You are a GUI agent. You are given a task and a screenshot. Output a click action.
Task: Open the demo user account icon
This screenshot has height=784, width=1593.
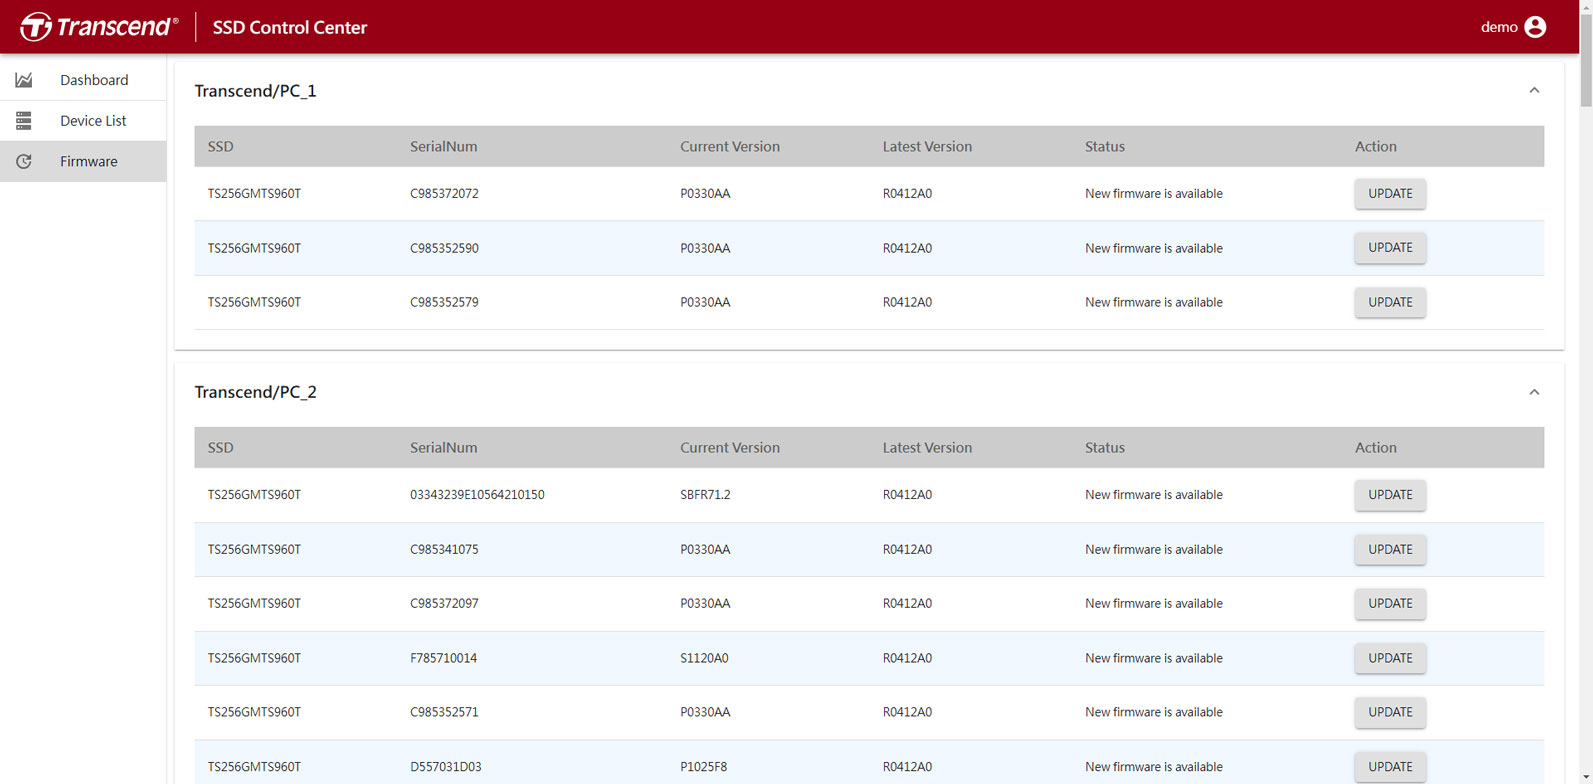tap(1535, 27)
